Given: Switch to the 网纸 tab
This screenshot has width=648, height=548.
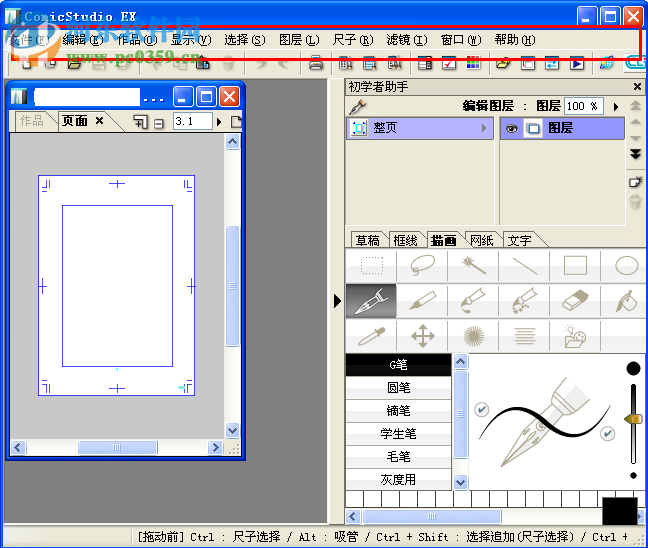Looking at the screenshot, I should [x=481, y=241].
